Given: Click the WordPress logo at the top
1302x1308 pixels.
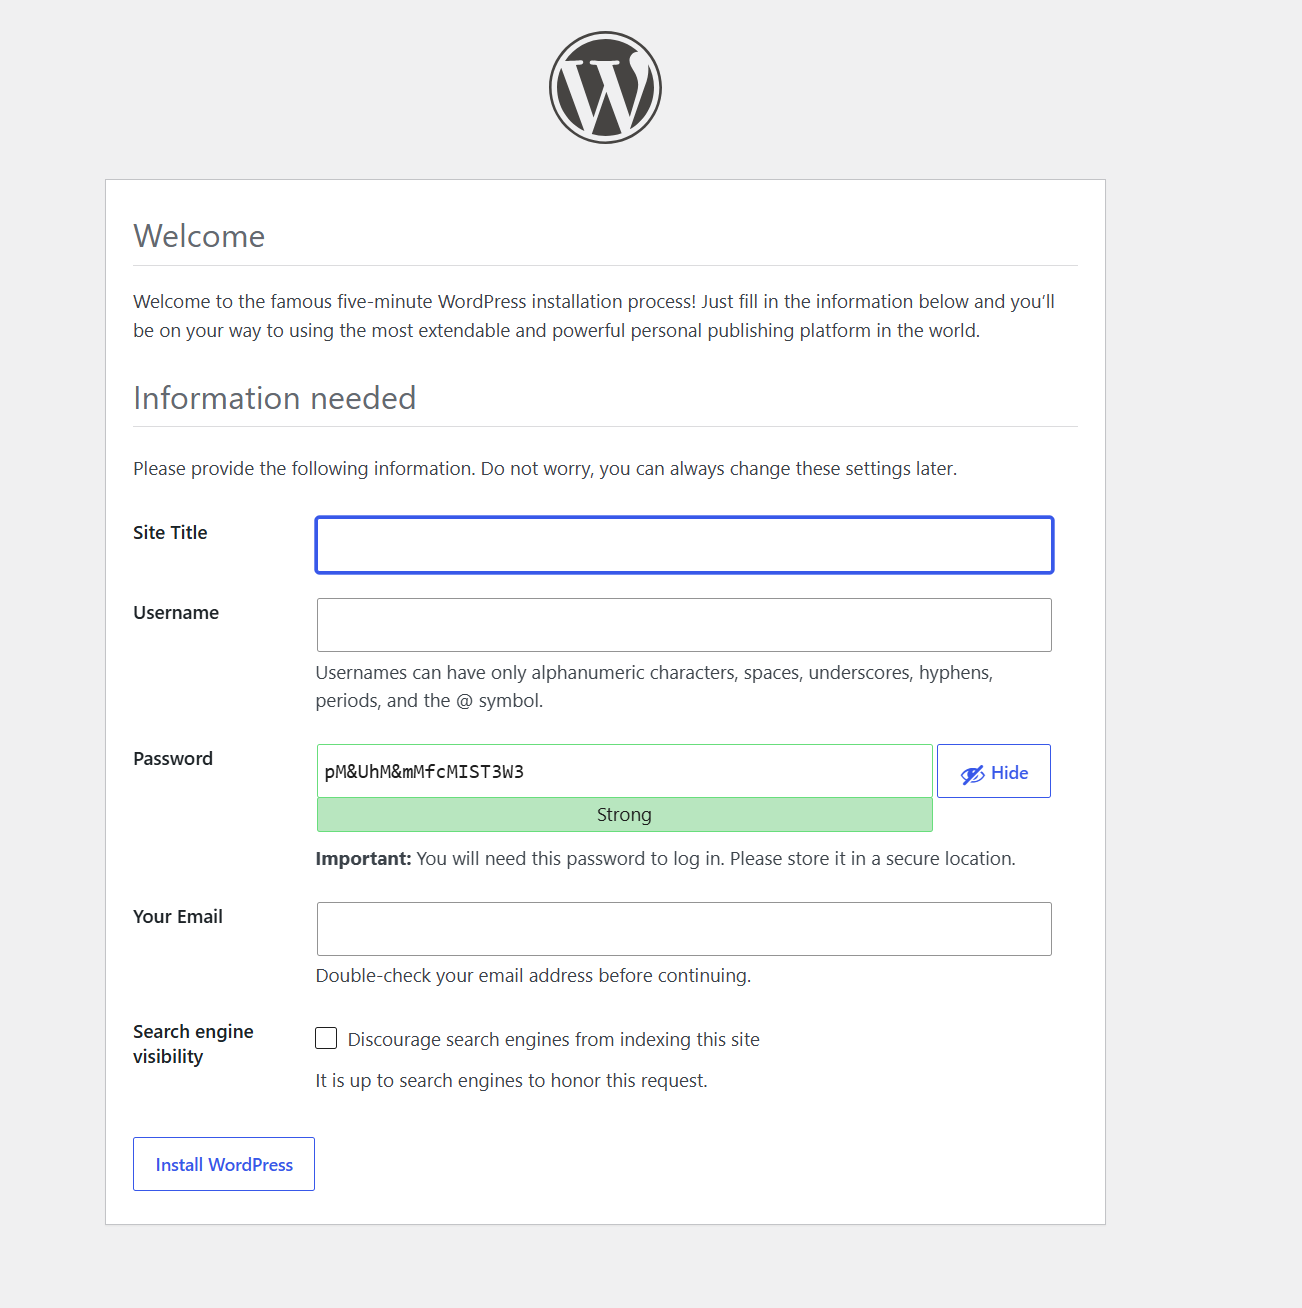Looking at the screenshot, I should [605, 87].
